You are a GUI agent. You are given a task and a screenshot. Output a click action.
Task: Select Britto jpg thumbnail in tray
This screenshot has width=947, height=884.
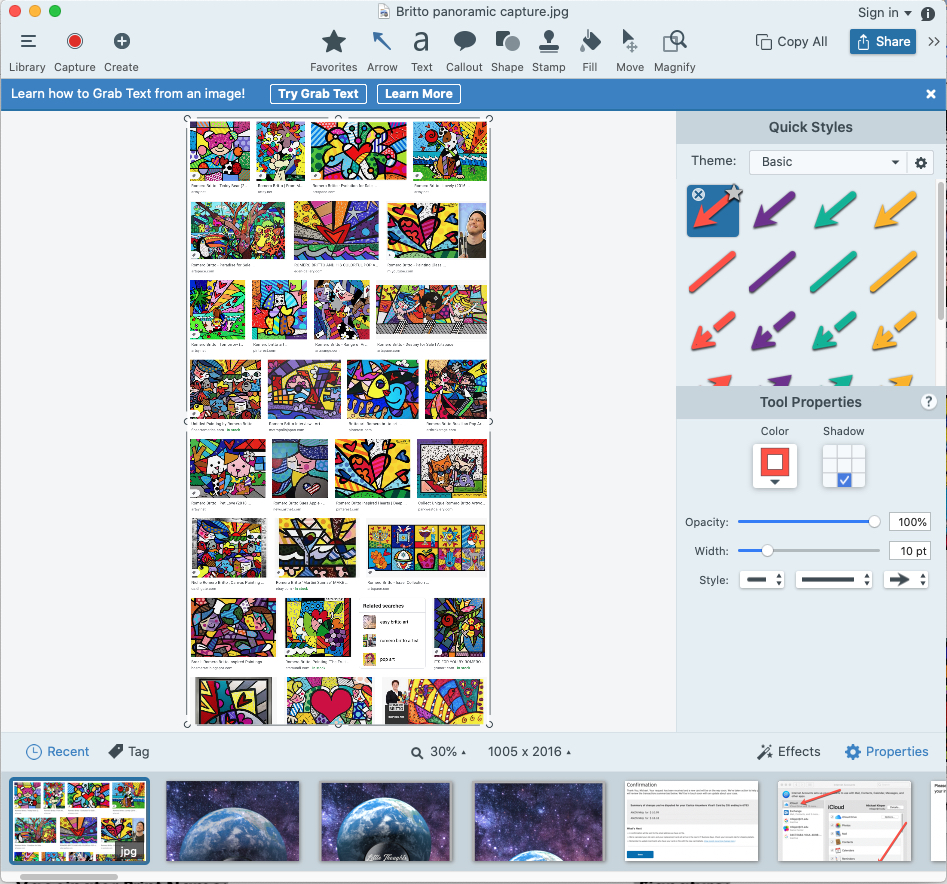click(79, 821)
